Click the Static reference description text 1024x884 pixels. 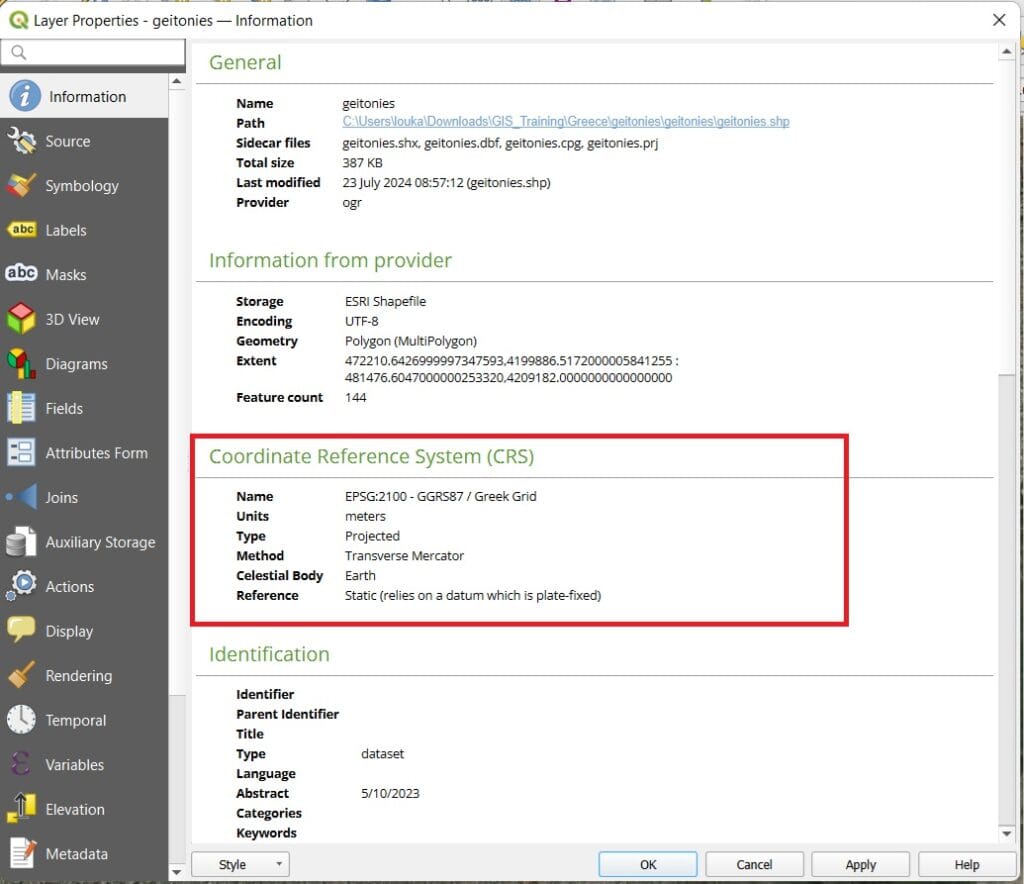473,595
